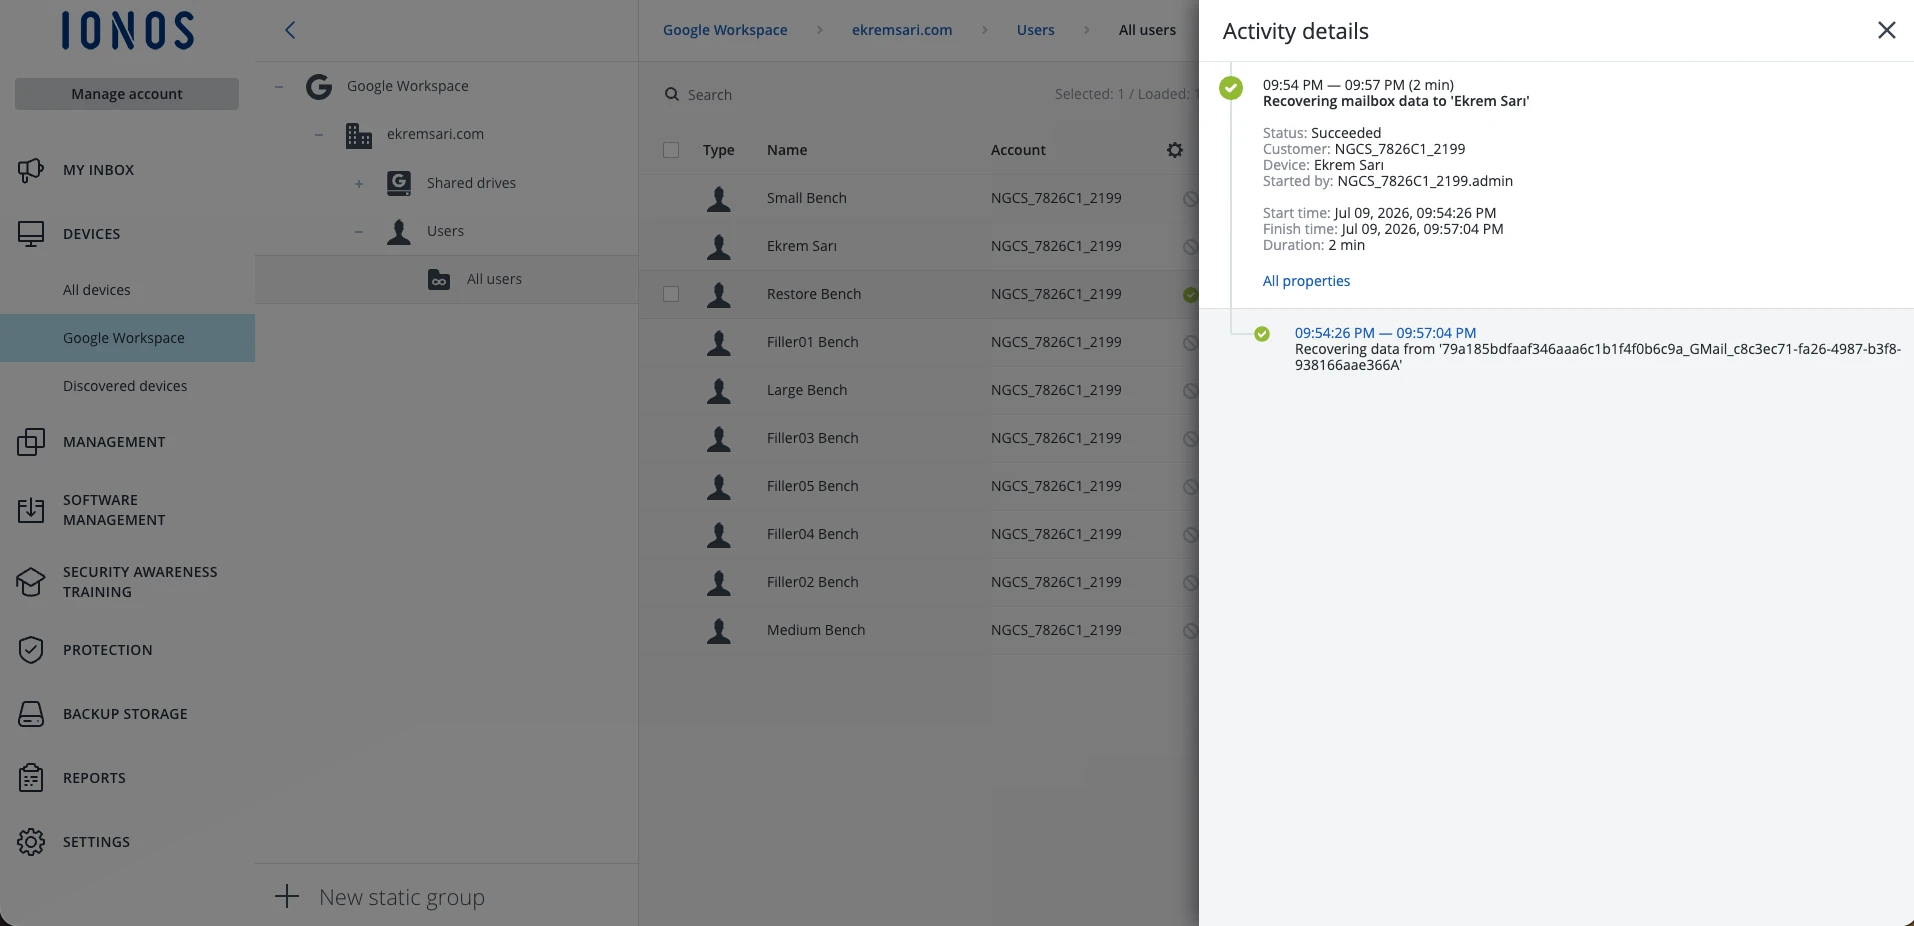Click the BACKUP STORAGE menu label
This screenshot has height=926, width=1914.
point(125,714)
